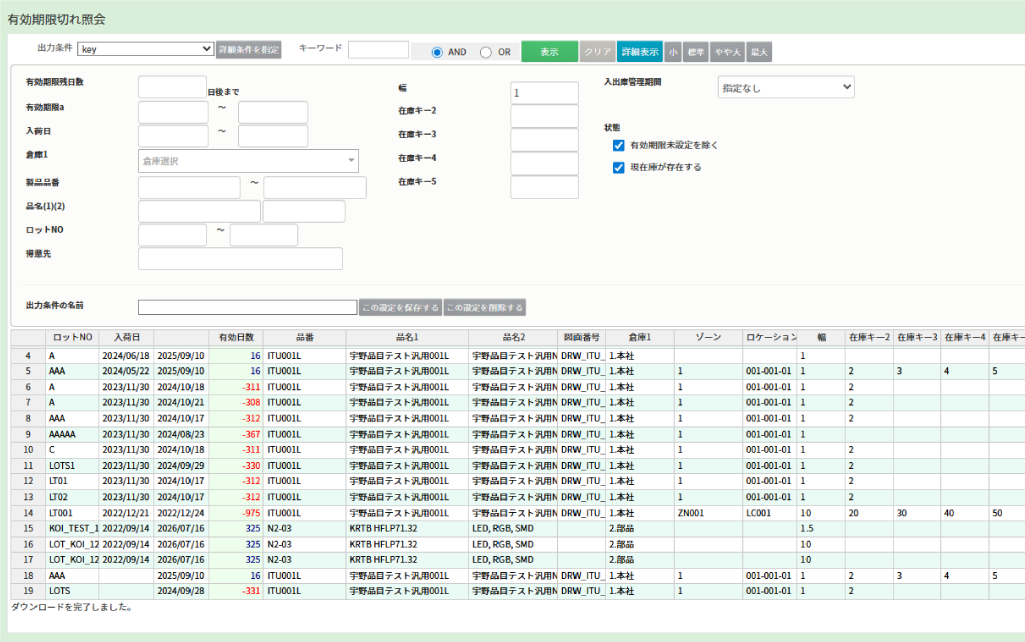
Task: Click the キーワード input field
Action: pyautogui.click(x=378, y=50)
